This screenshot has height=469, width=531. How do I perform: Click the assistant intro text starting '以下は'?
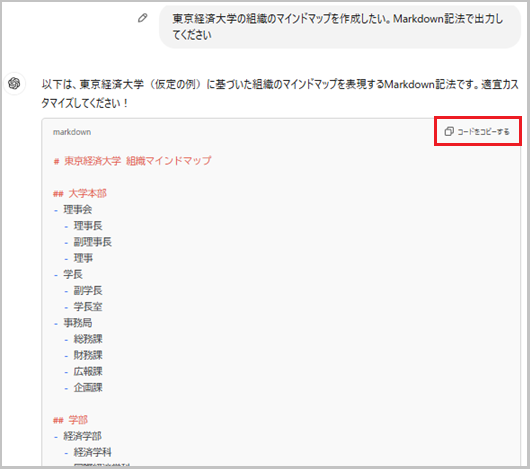tap(280, 93)
